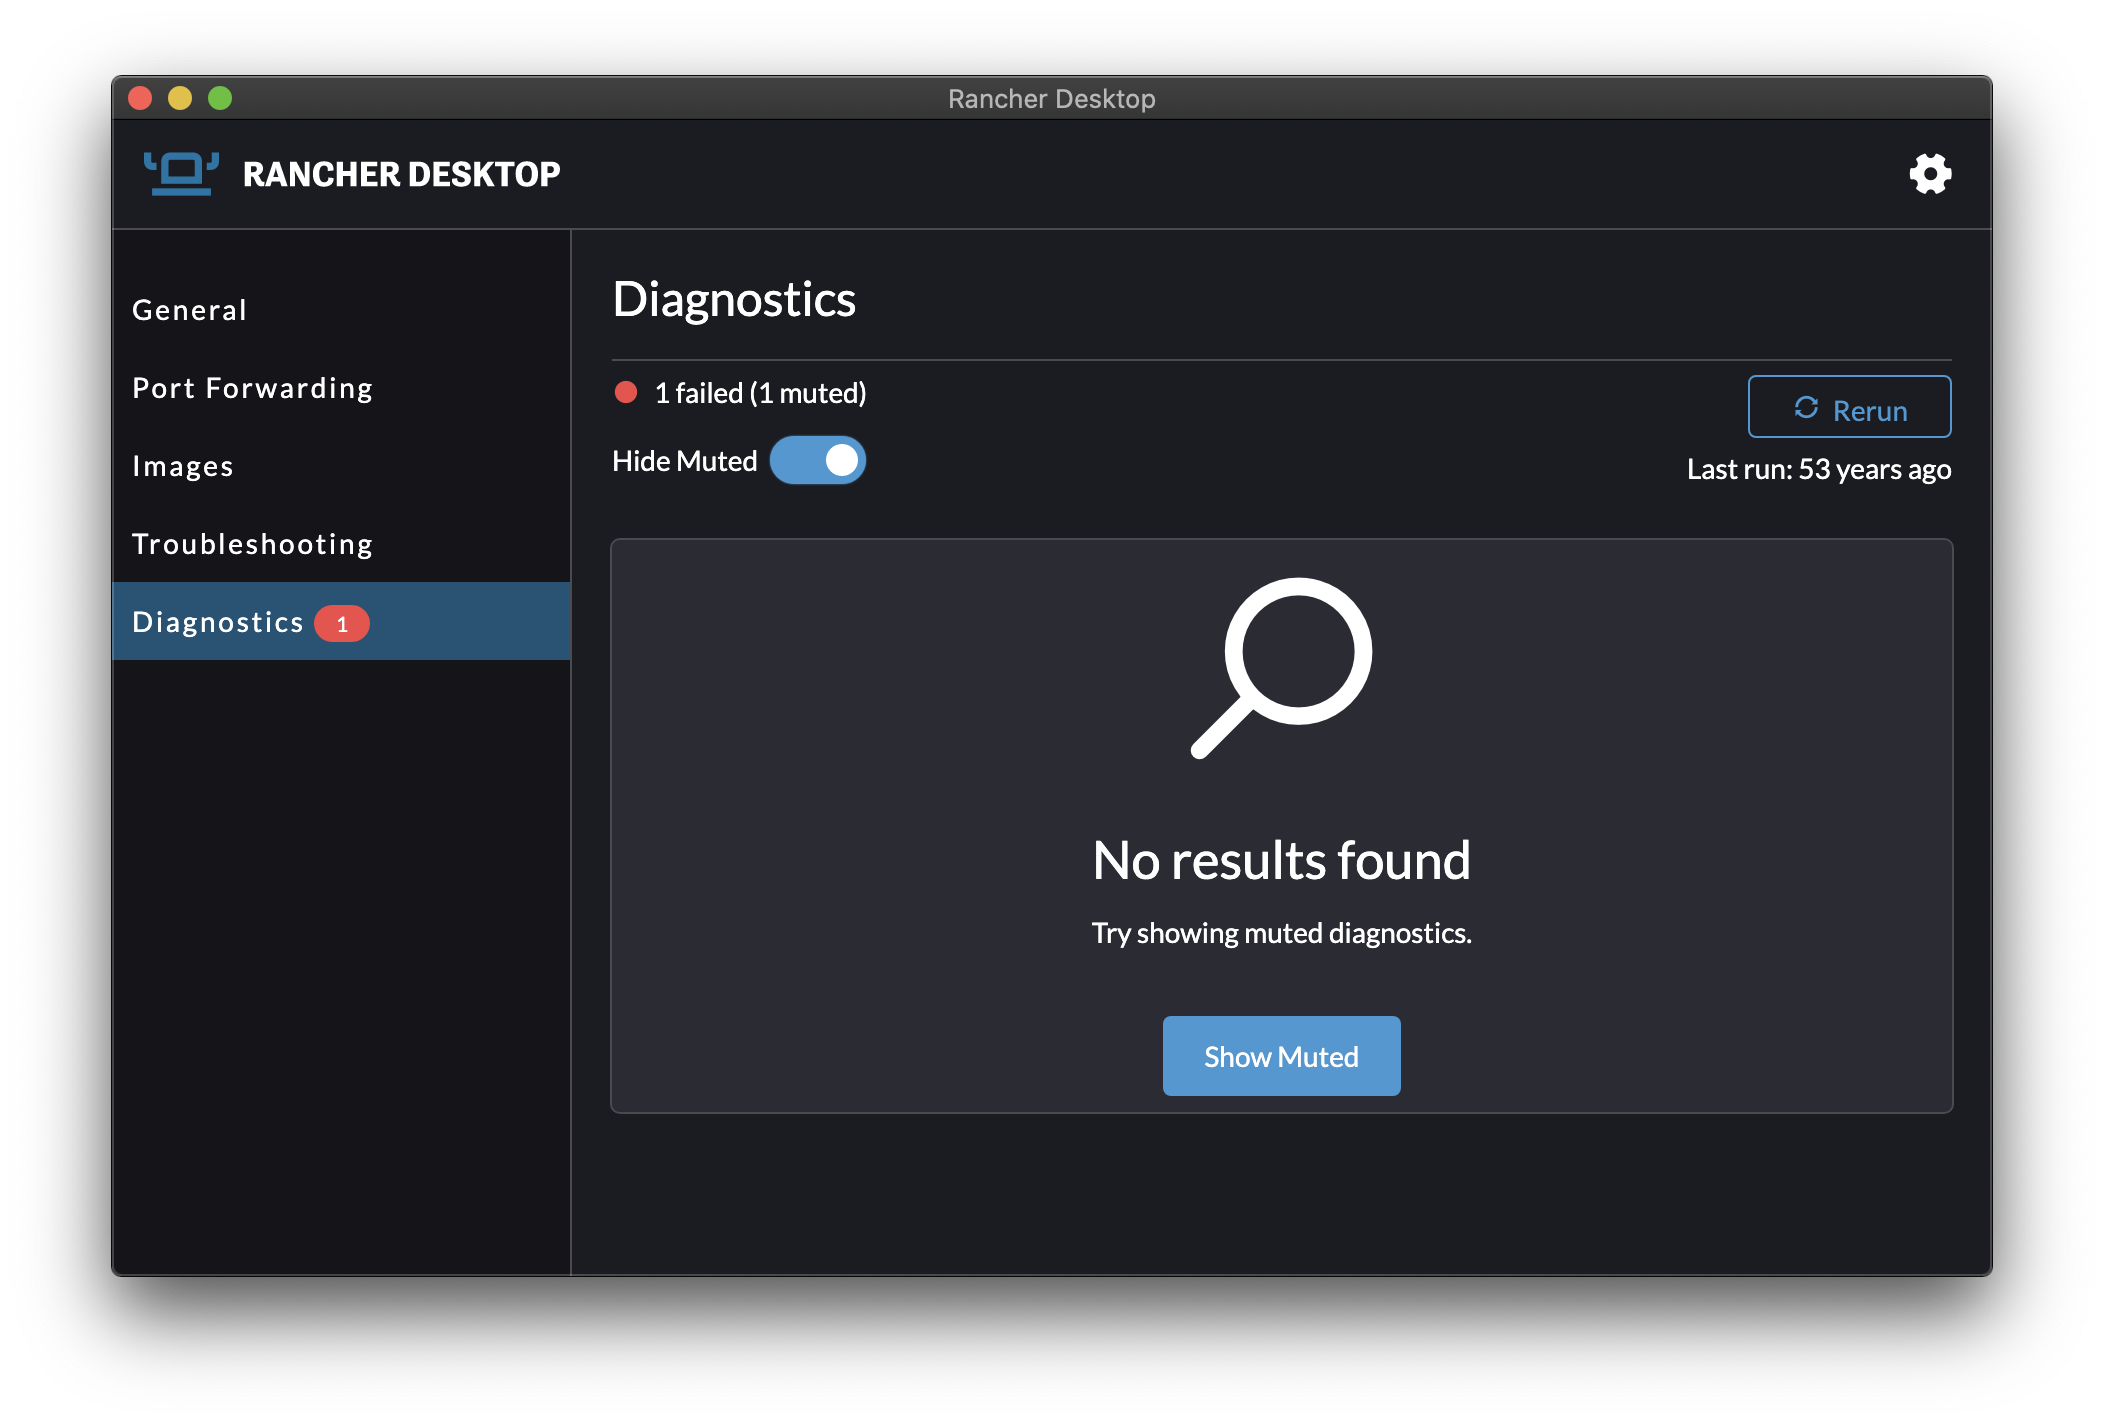Open the settings gear icon

(1929, 173)
